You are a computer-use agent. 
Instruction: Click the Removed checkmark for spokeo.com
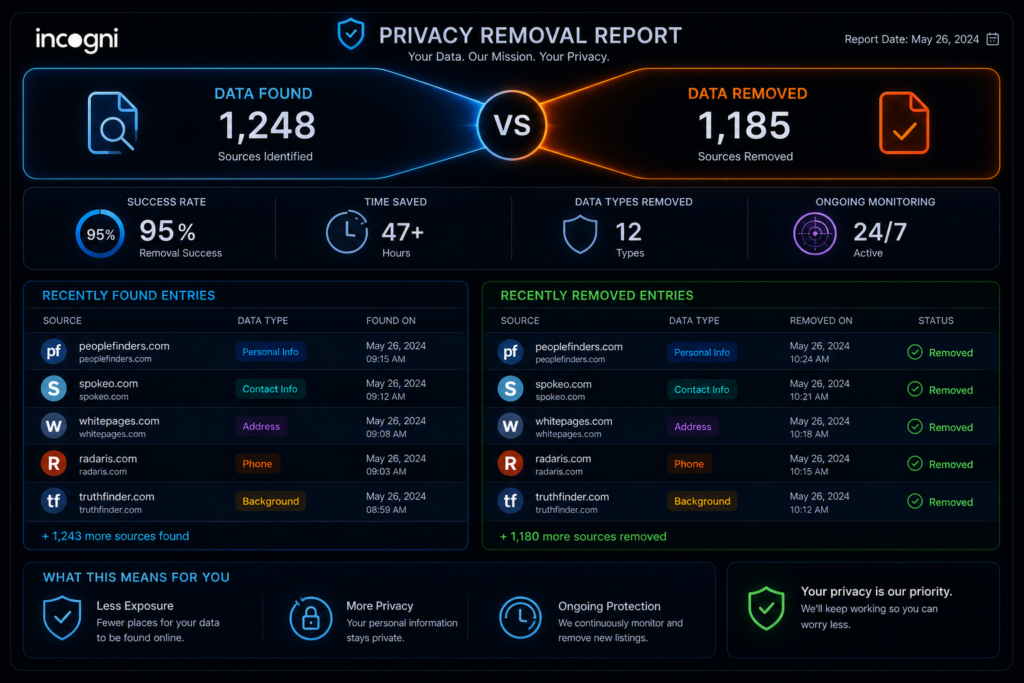[x=914, y=389]
